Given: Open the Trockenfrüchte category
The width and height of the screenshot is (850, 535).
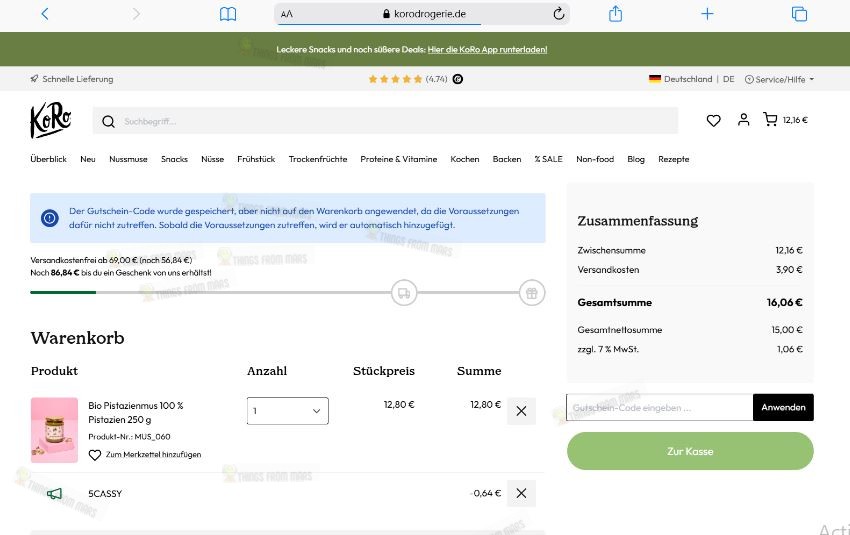Looking at the screenshot, I should 318,159.
